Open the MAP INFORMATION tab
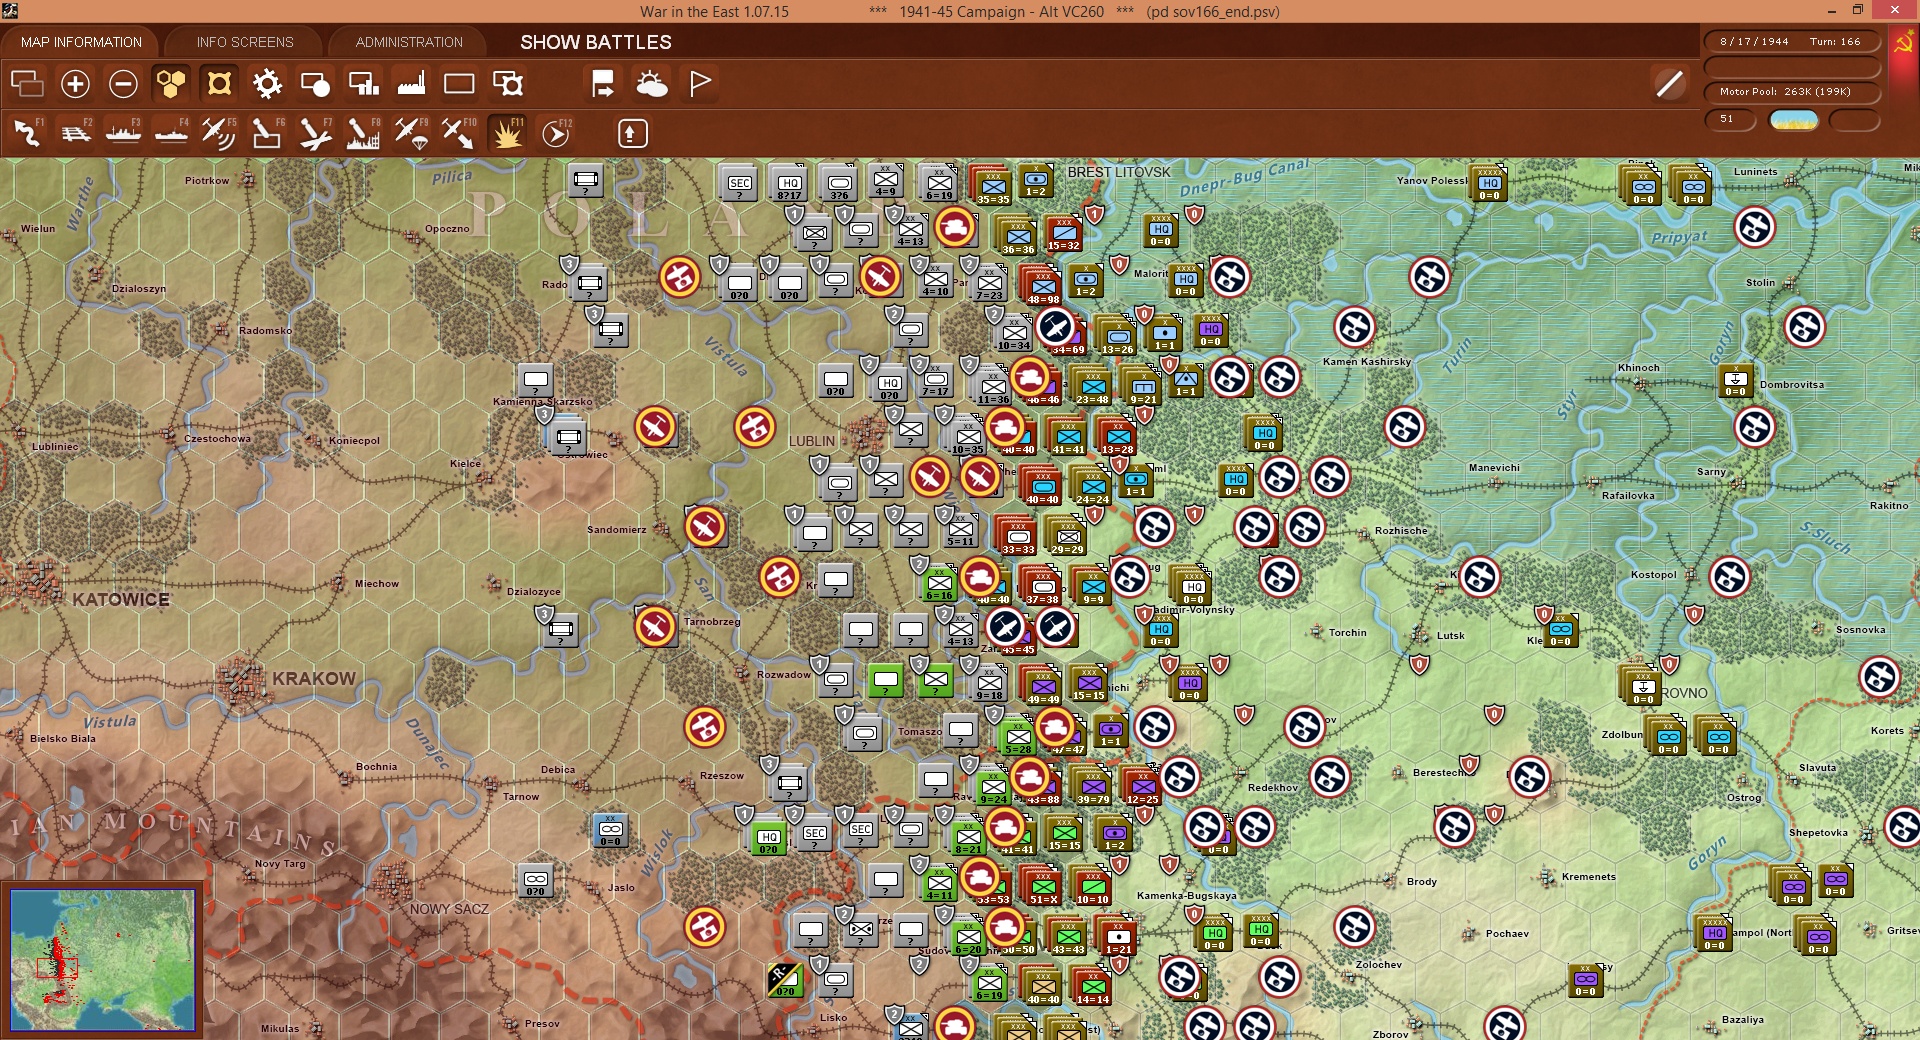 coord(81,42)
